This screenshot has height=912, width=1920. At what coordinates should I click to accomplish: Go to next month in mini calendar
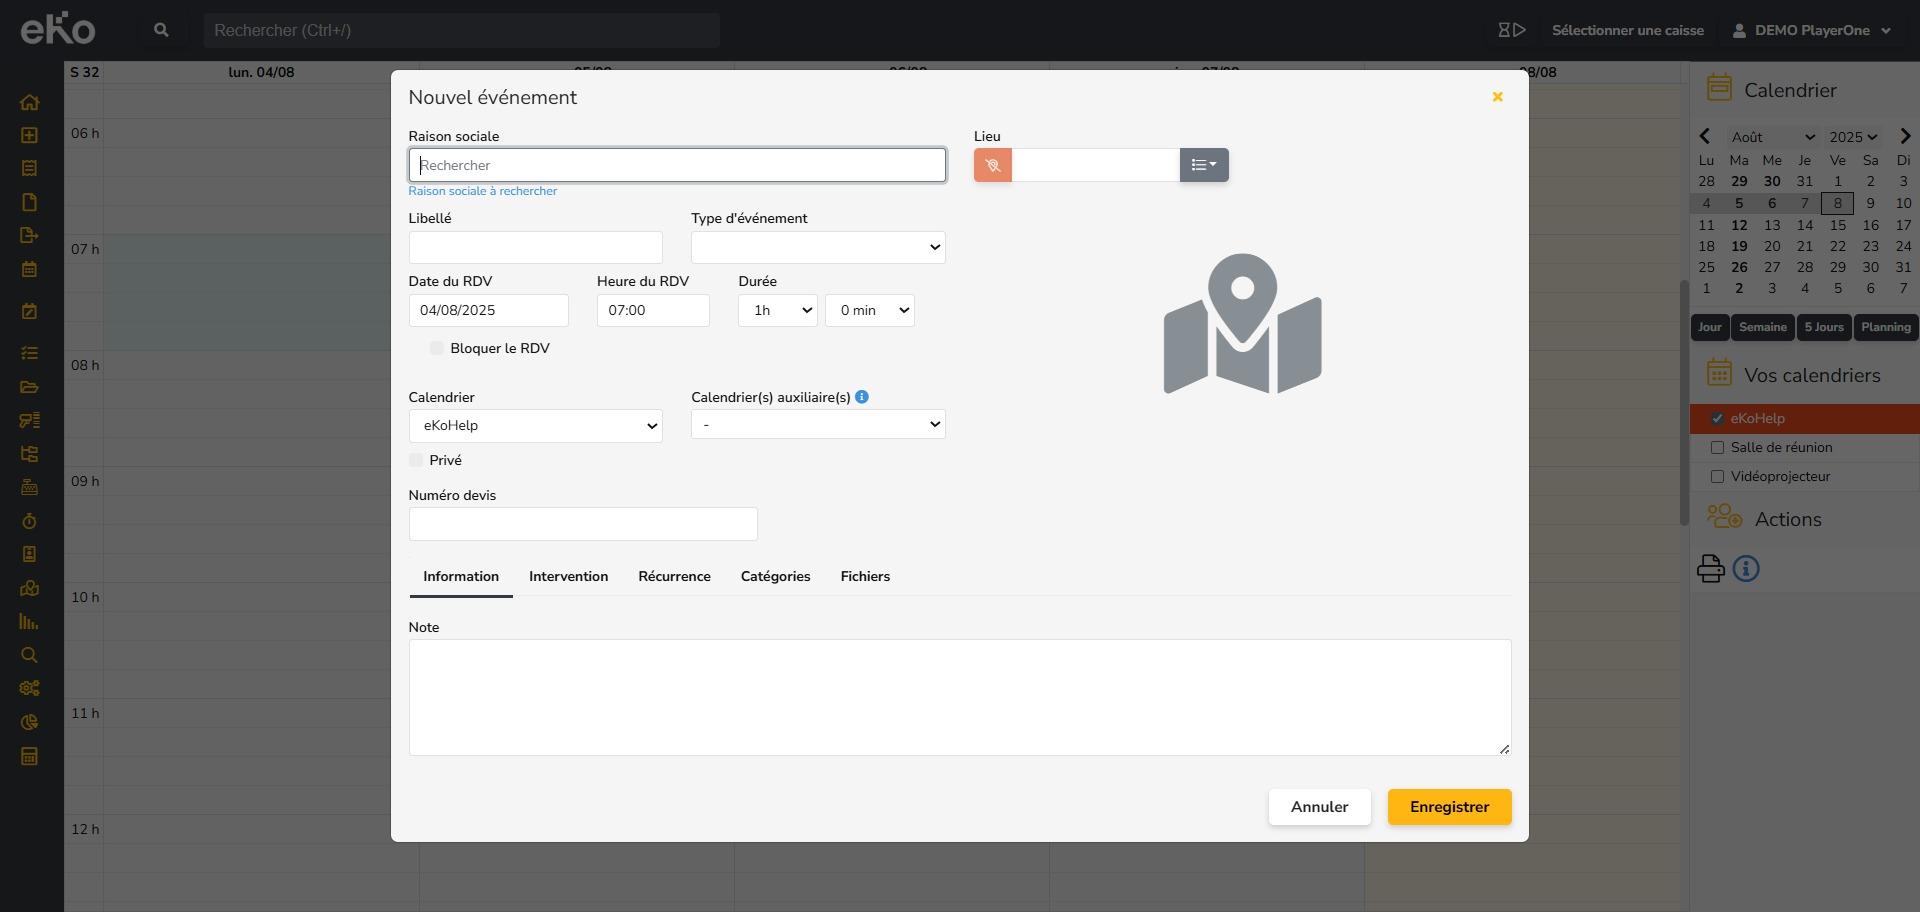click(1904, 137)
